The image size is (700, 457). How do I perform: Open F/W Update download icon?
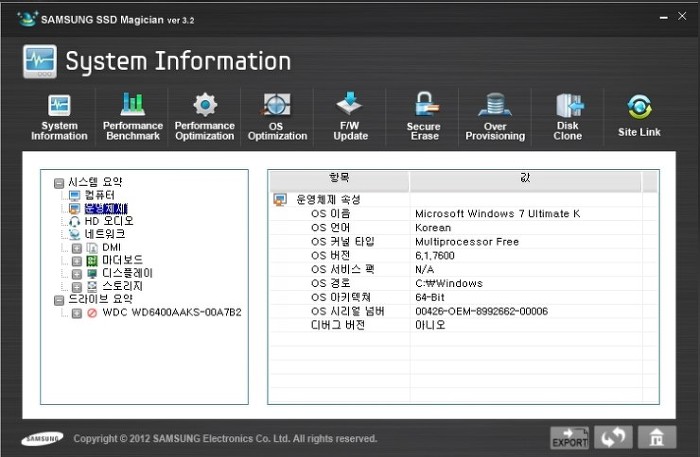(350, 104)
